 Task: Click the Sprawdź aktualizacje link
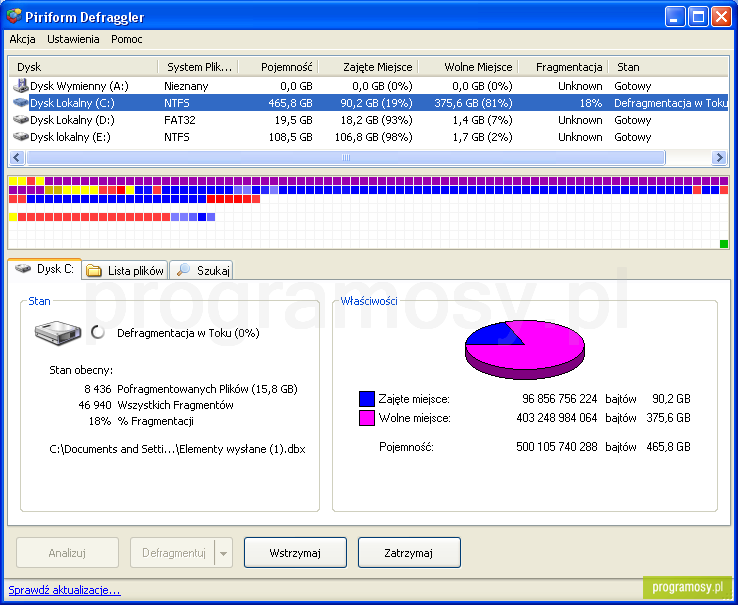pos(64,590)
